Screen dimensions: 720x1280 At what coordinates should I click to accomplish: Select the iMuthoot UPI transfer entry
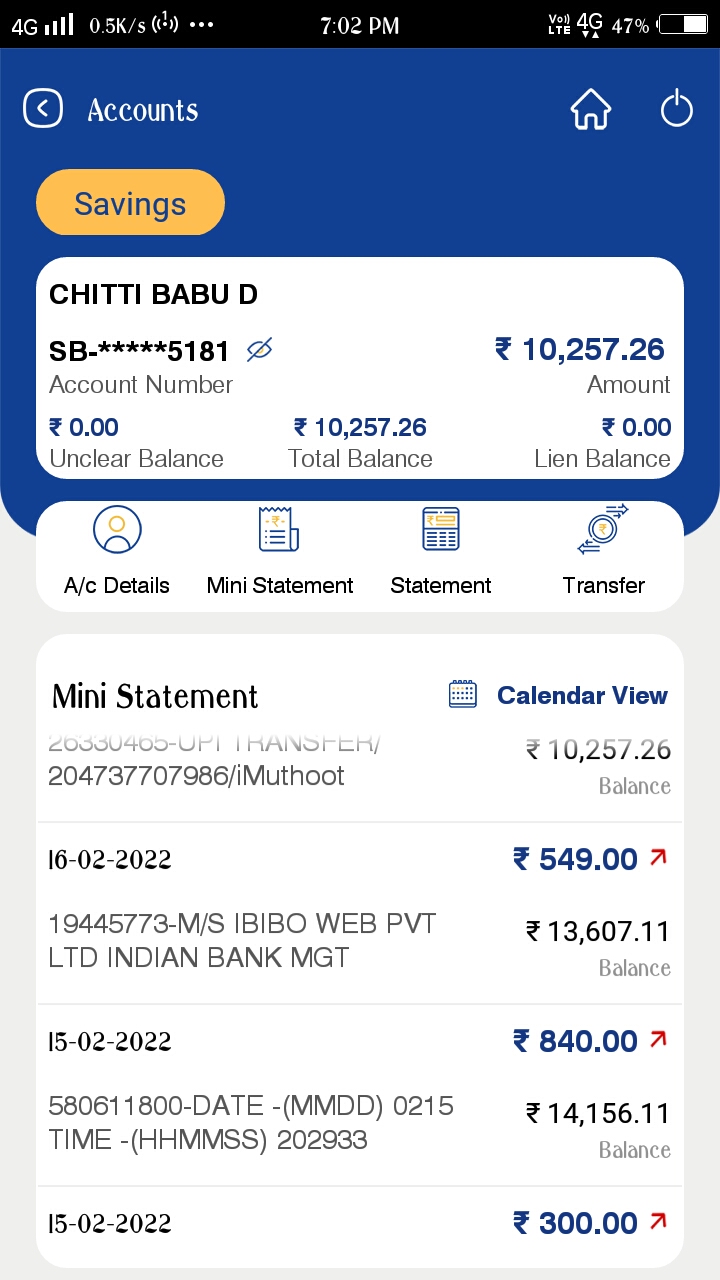point(196,775)
